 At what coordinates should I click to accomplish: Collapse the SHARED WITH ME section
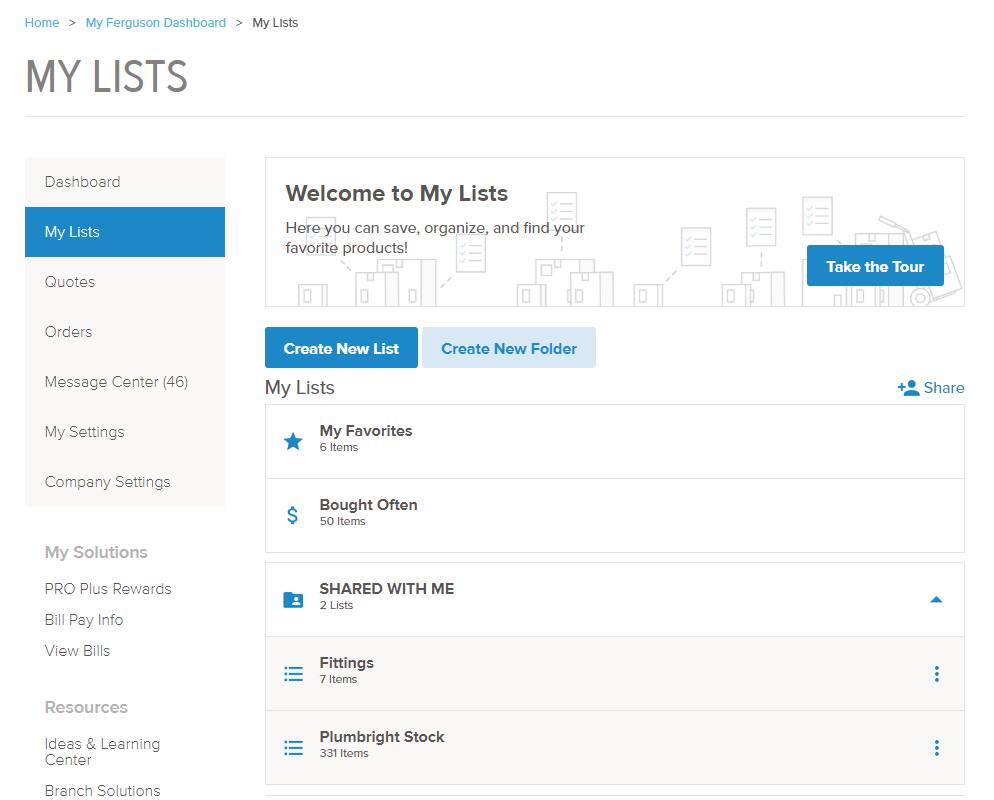click(936, 599)
